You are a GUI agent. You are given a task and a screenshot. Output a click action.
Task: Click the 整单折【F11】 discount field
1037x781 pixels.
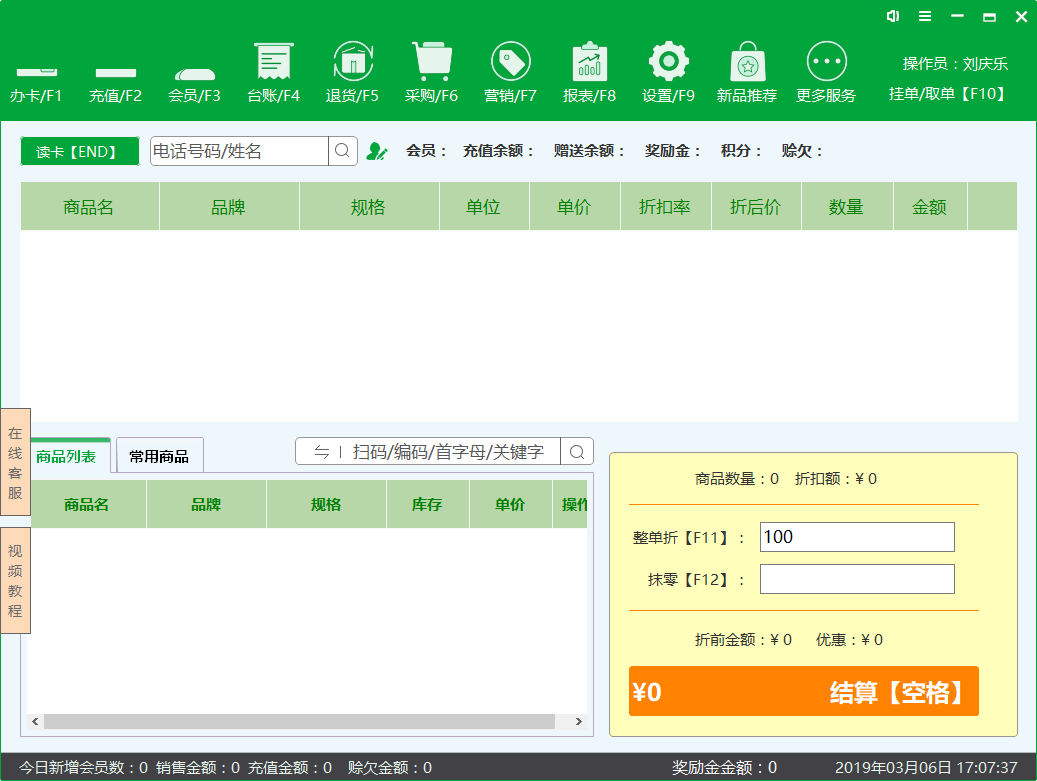click(x=856, y=537)
